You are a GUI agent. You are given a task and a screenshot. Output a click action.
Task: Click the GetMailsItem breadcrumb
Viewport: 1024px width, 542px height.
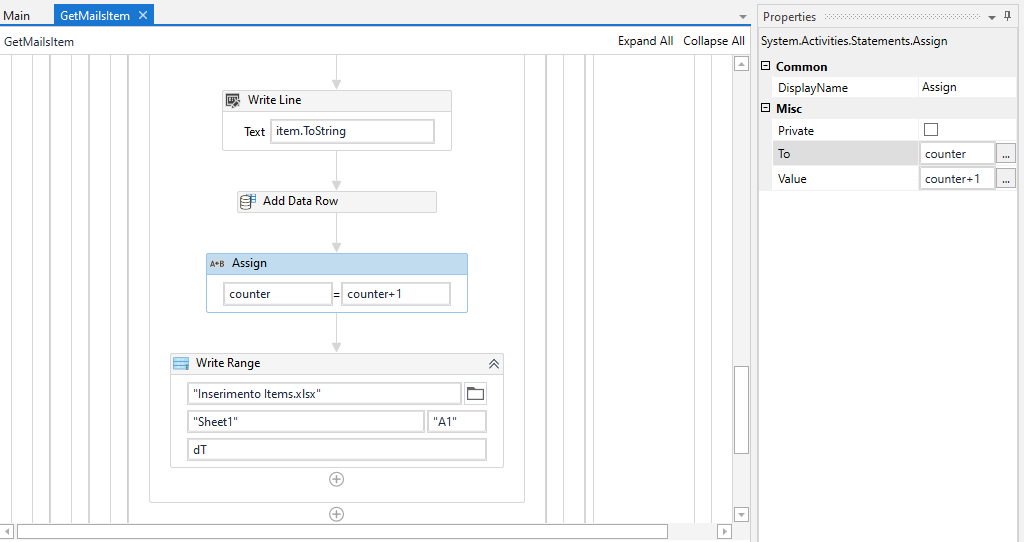[39, 42]
